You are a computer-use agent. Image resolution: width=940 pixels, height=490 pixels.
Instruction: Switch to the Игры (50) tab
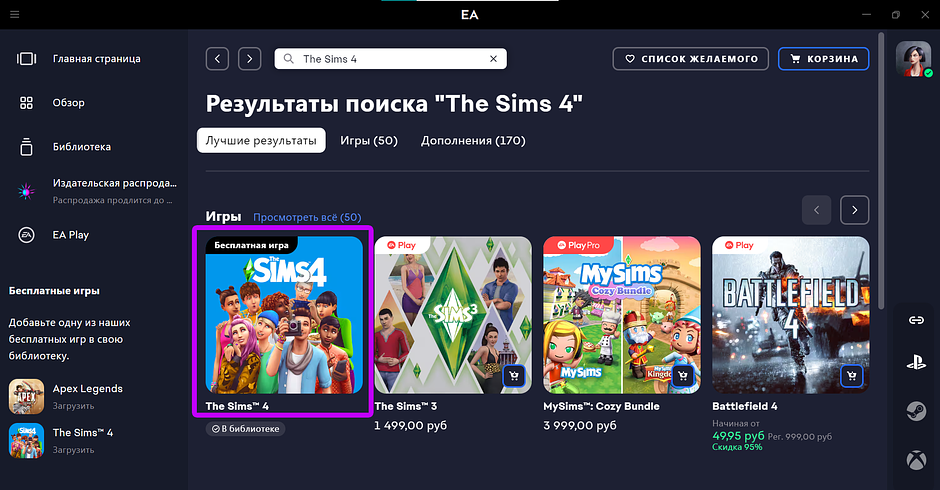click(369, 140)
